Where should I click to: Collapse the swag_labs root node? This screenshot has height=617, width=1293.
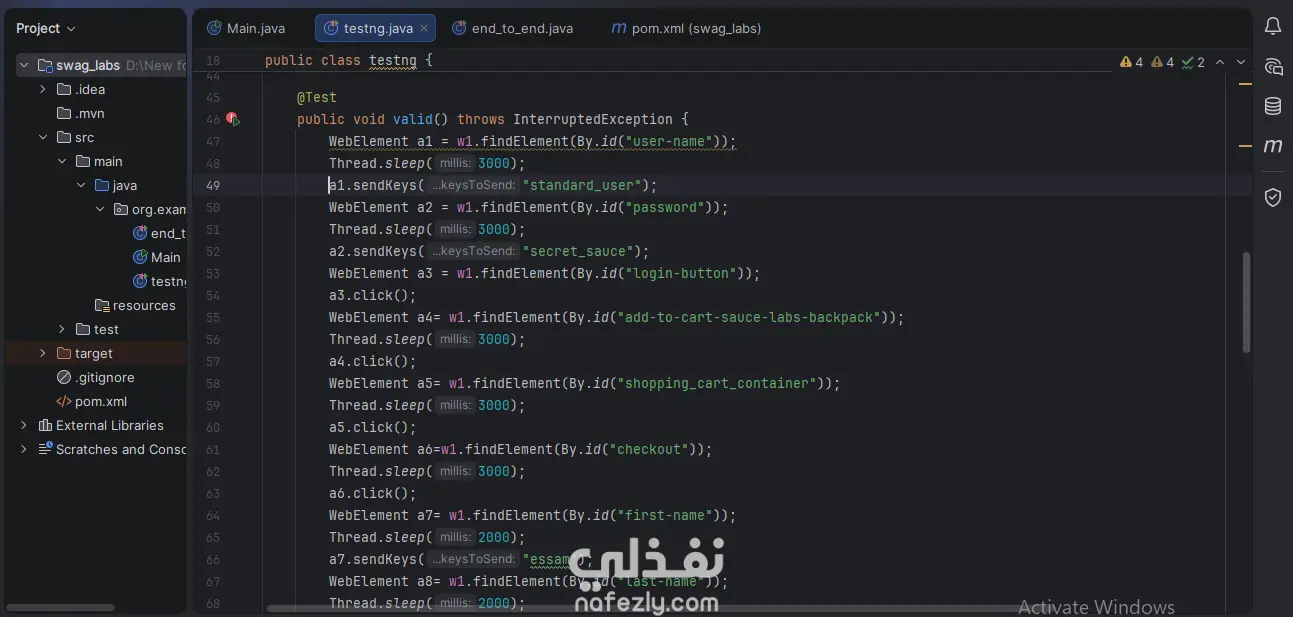(24, 65)
